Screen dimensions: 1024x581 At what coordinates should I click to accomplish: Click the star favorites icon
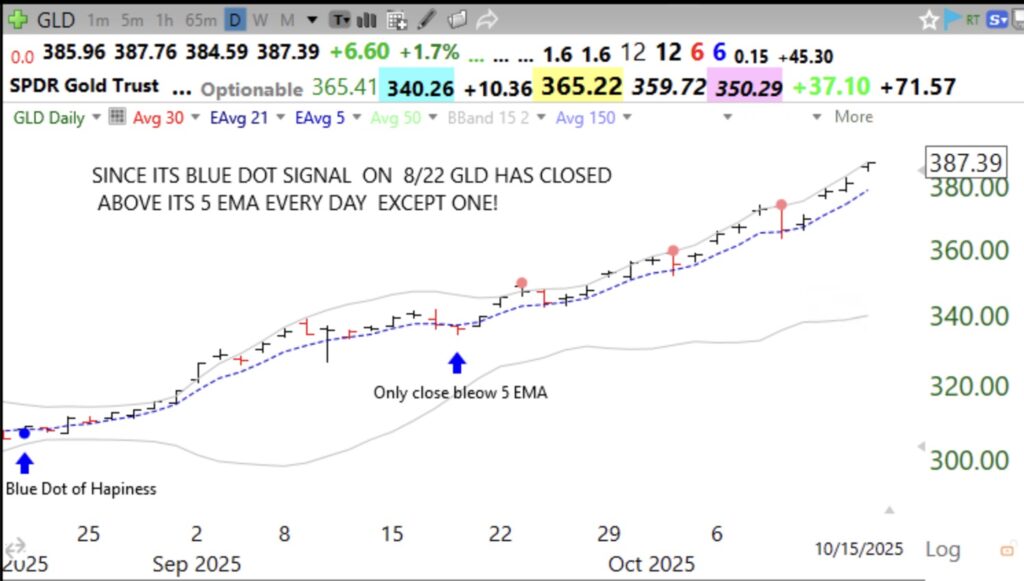pos(929,18)
